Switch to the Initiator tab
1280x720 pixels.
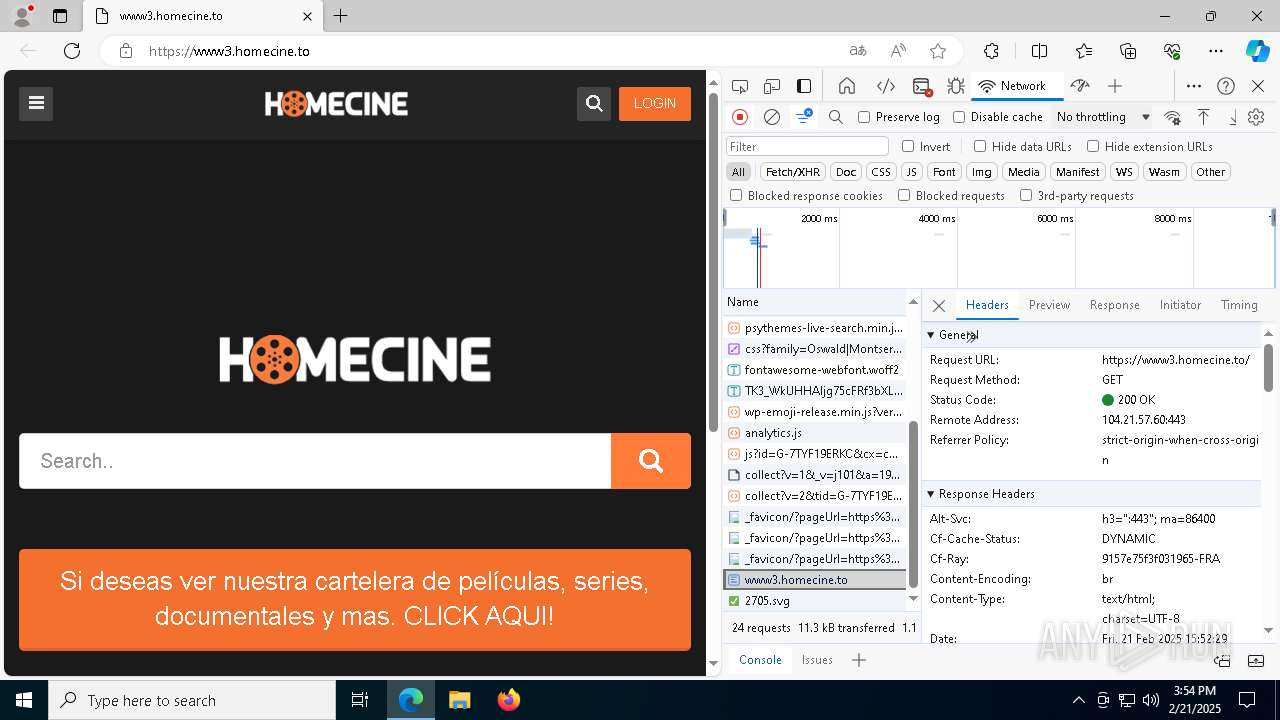1180,305
